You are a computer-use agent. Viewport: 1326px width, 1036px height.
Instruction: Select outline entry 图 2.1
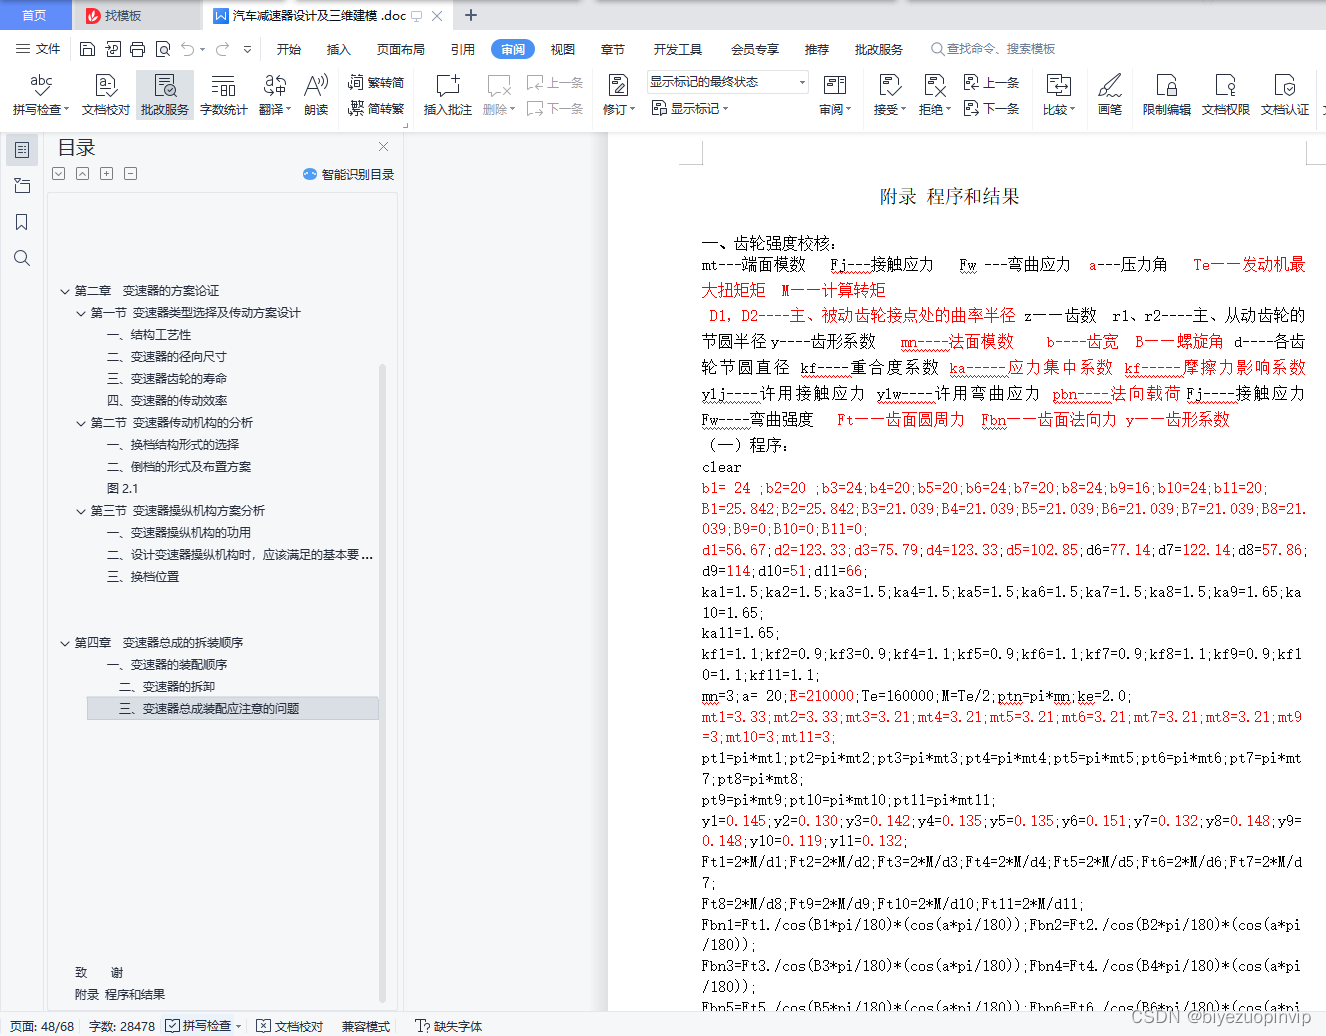(122, 489)
